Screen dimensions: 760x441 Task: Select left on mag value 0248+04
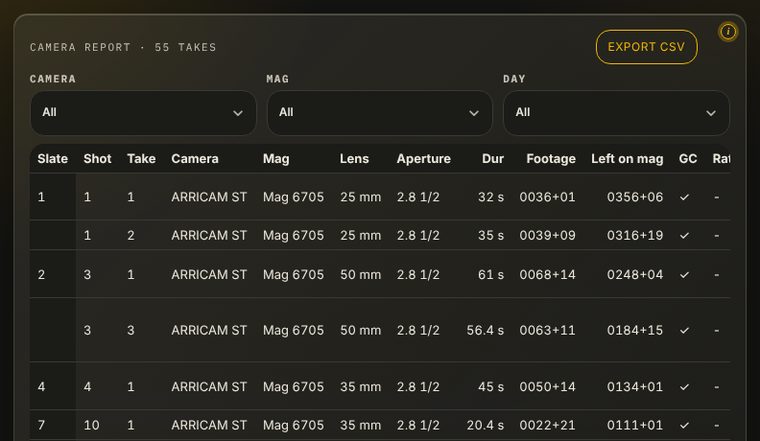point(635,275)
